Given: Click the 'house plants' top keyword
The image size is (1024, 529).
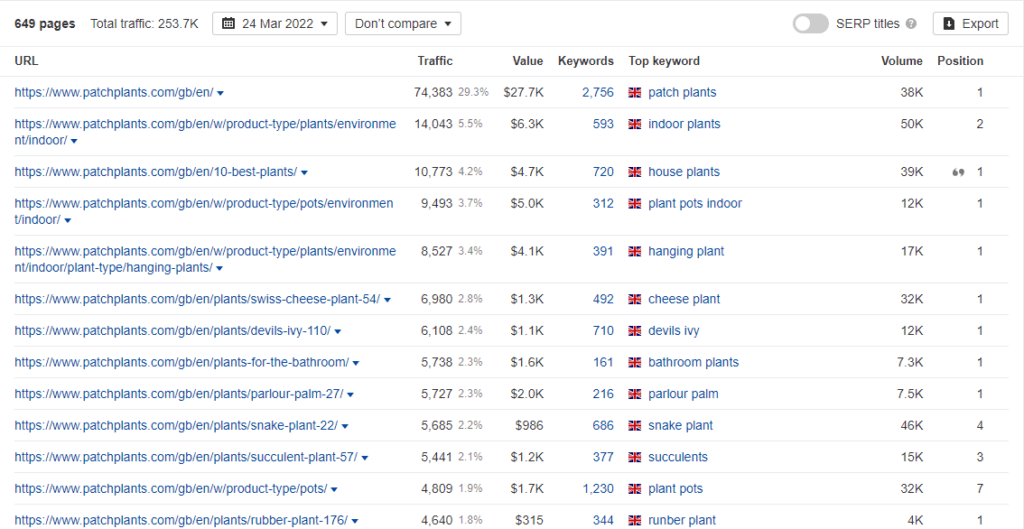Looking at the screenshot, I should point(684,172).
